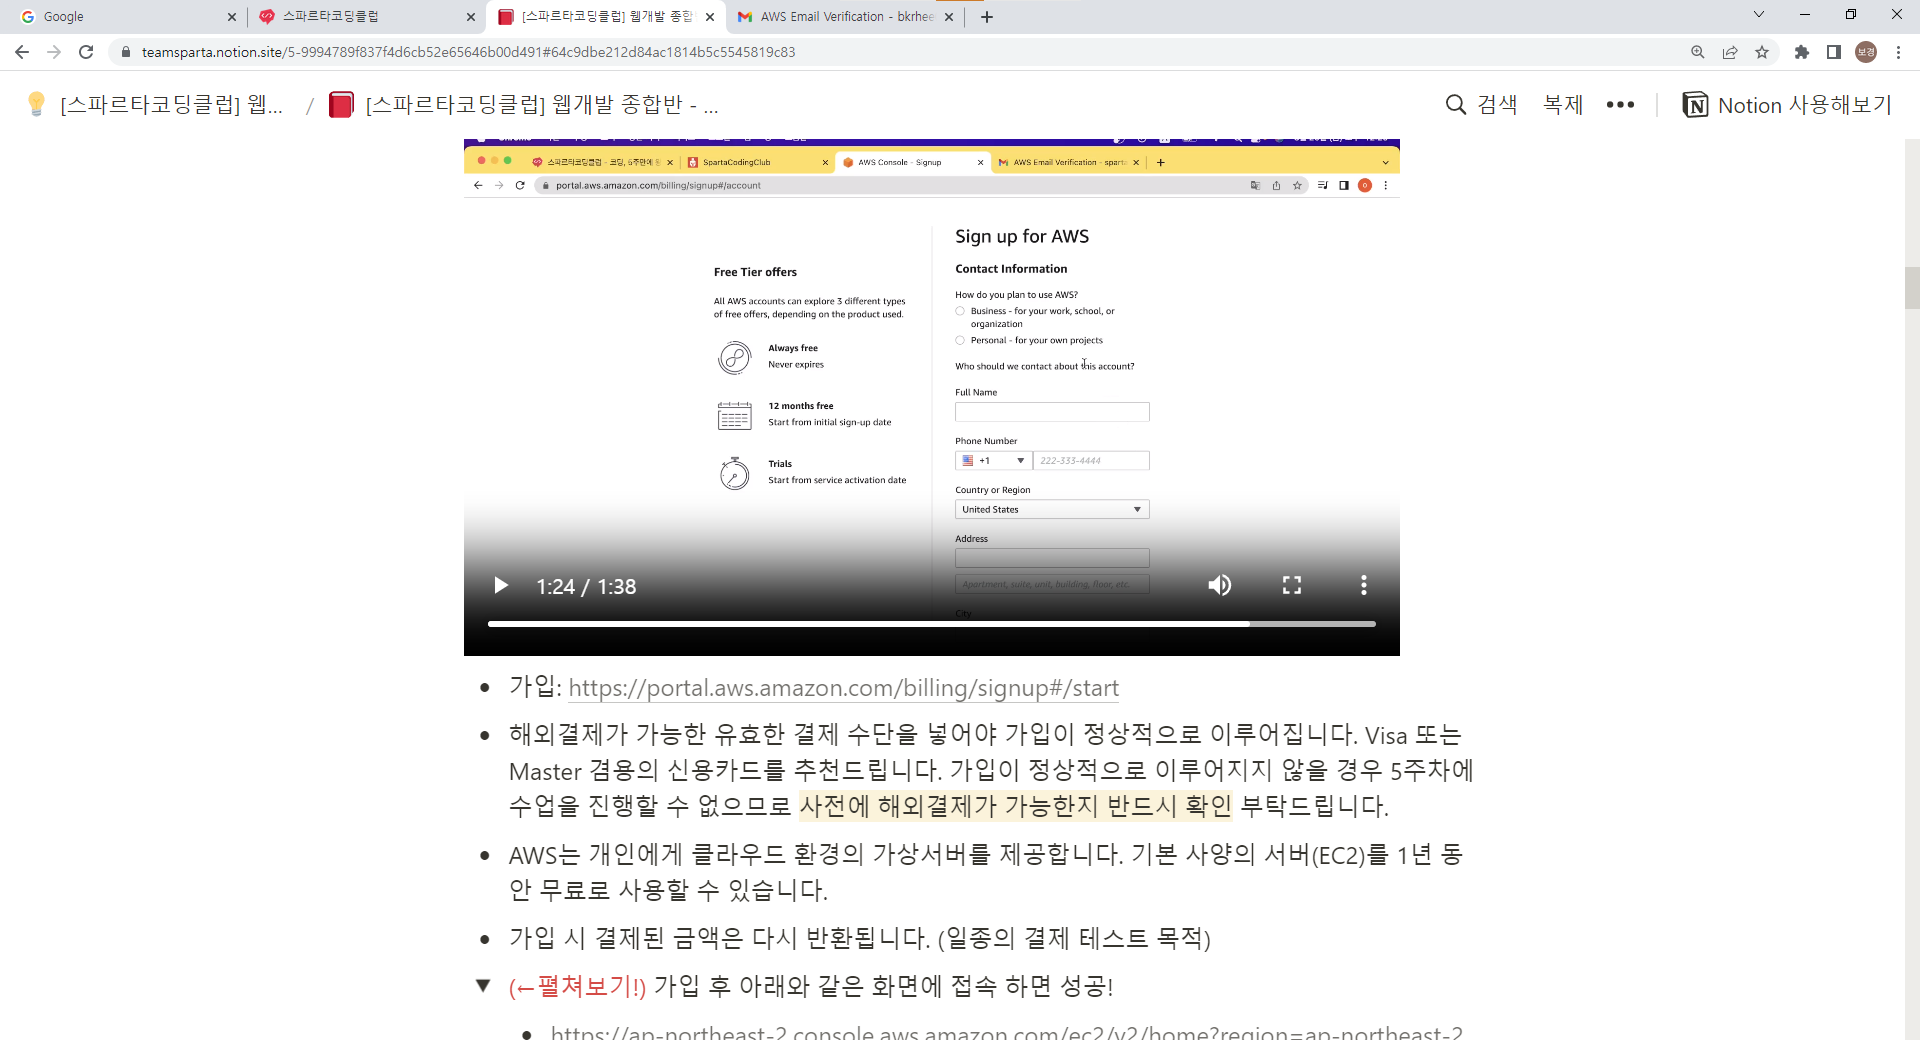Collapse the 펼쳐보기 toggle section
This screenshot has width=1920, height=1040.
483,986
